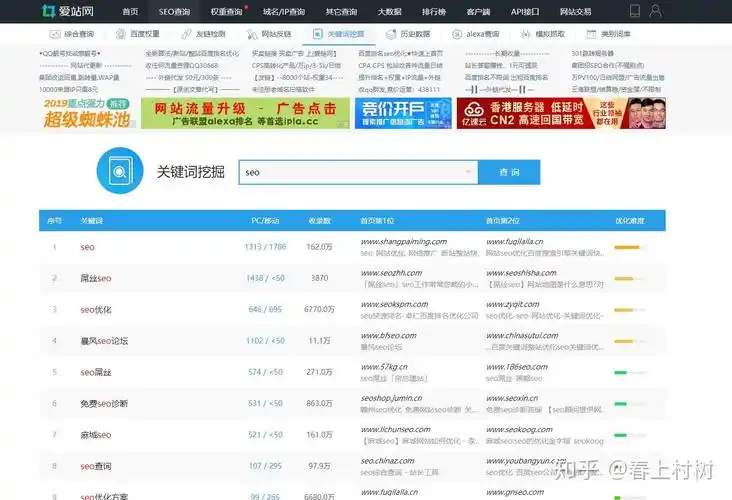Click the green difficulty bar for seo黑丝

[630, 373]
